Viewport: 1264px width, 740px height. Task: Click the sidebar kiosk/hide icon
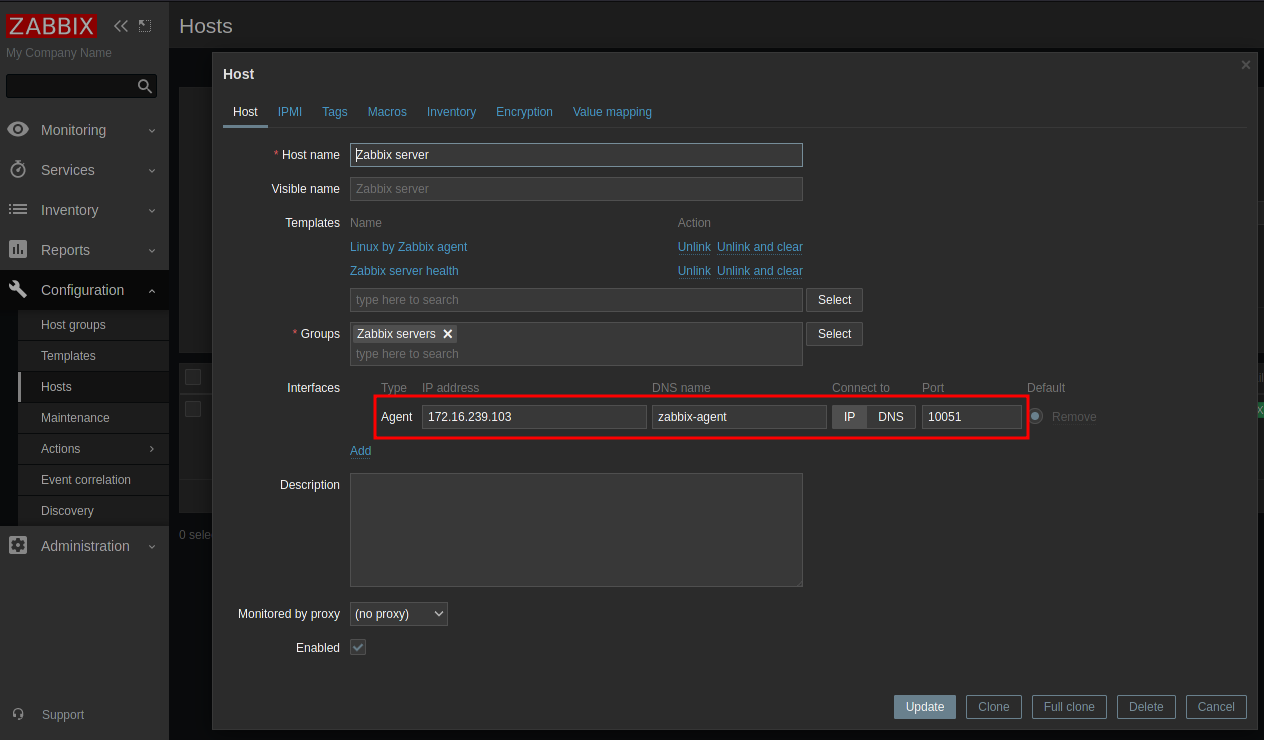click(x=145, y=26)
